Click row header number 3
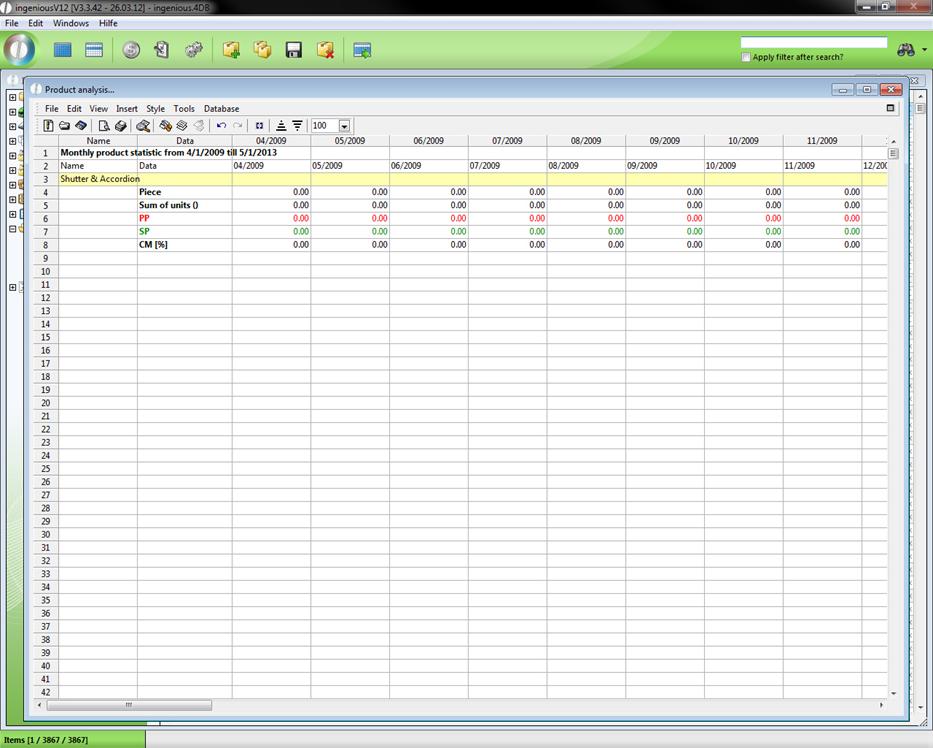Image resolution: width=933 pixels, height=748 pixels. [45, 179]
